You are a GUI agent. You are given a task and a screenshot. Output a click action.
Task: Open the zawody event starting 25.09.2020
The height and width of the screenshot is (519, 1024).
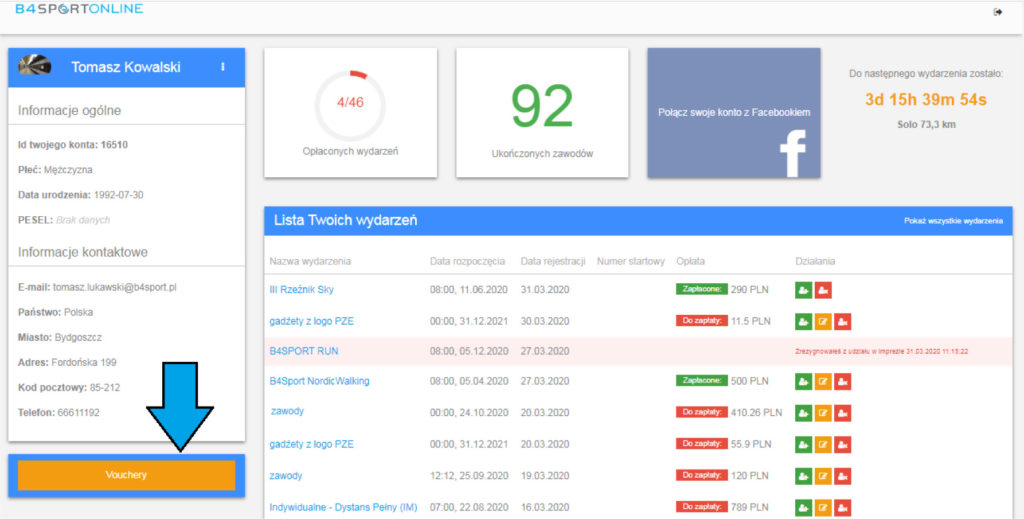(286, 476)
